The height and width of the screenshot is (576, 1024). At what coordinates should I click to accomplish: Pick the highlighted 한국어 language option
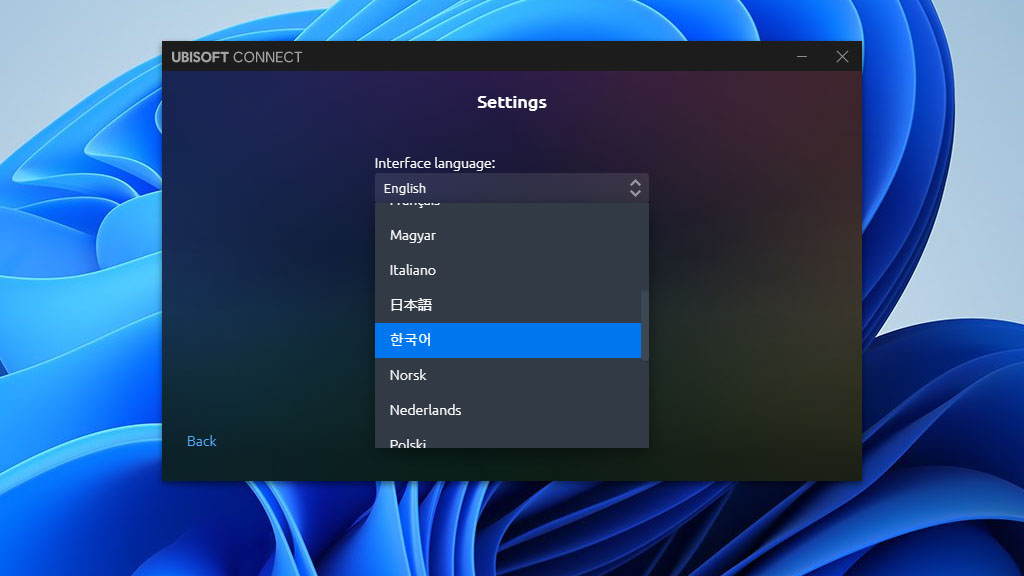[x=508, y=340]
